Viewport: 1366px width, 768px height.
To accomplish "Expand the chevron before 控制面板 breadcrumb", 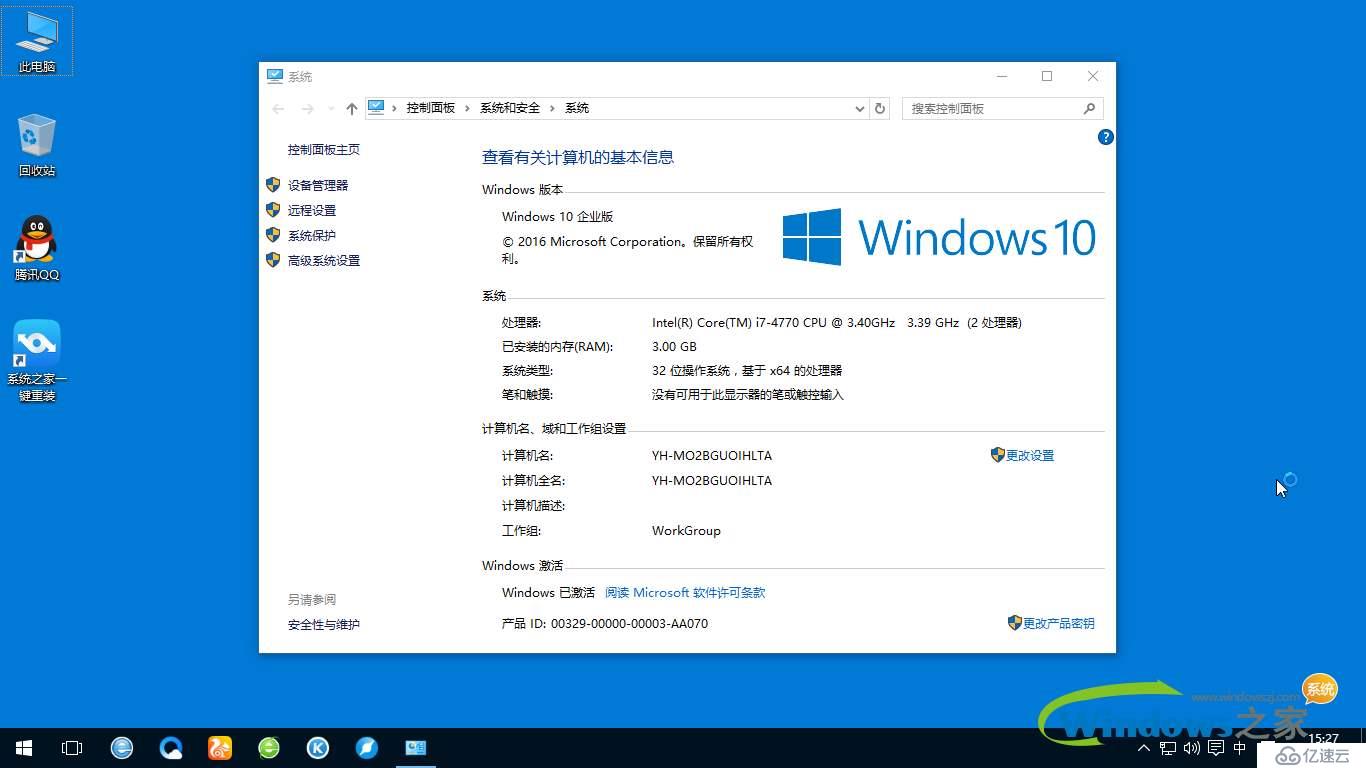I will 395,108.
